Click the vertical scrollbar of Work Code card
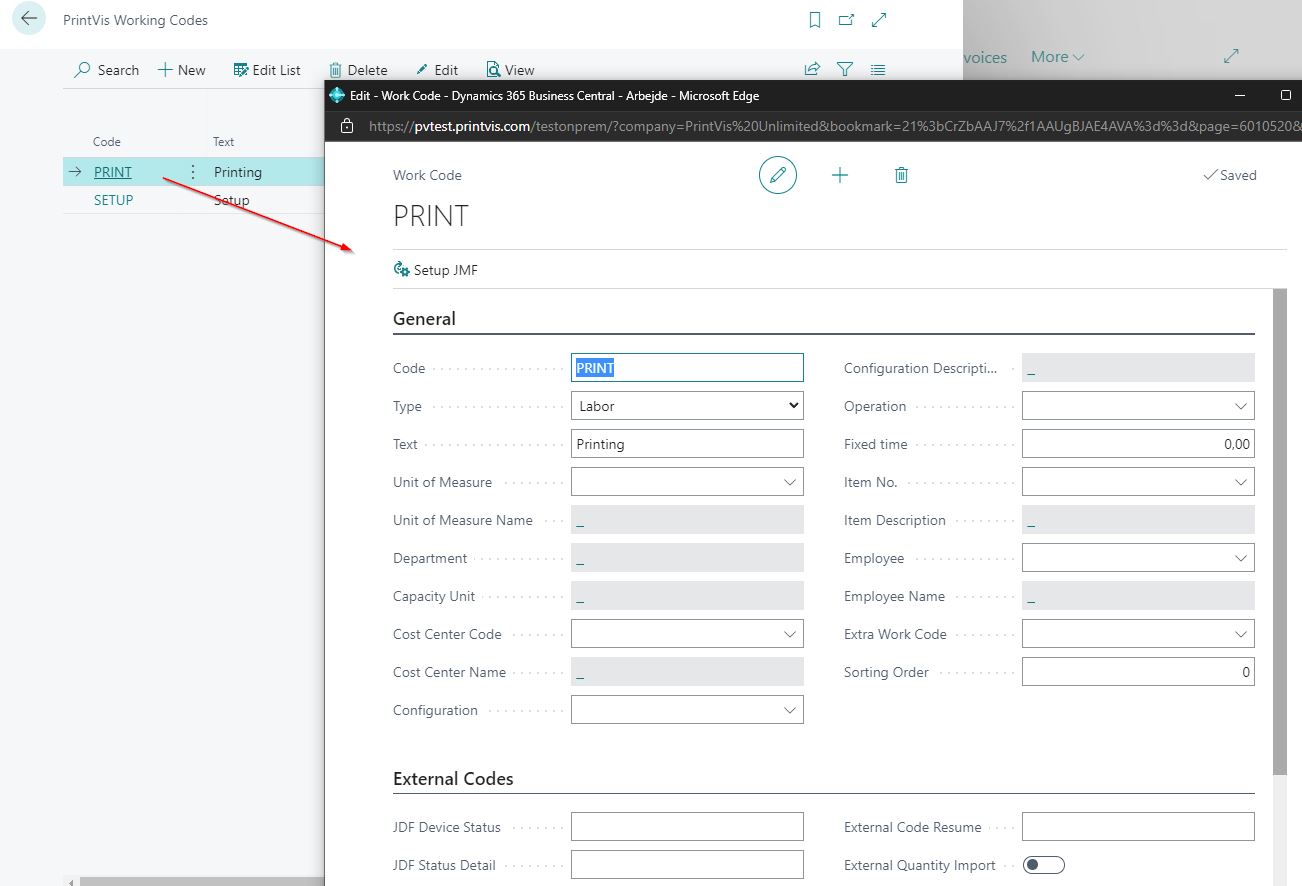 point(1280,532)
